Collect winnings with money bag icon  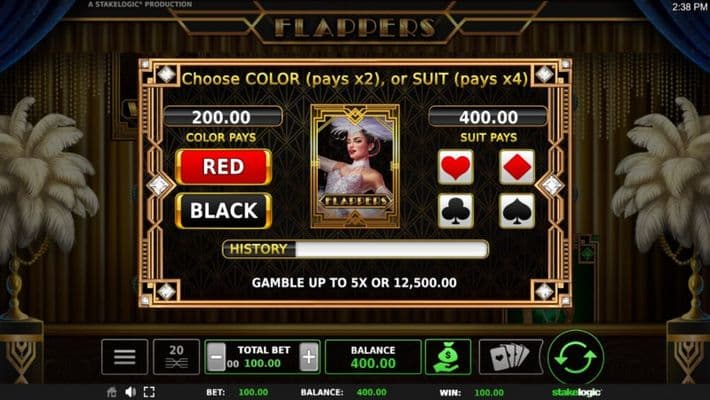[448, 357]
